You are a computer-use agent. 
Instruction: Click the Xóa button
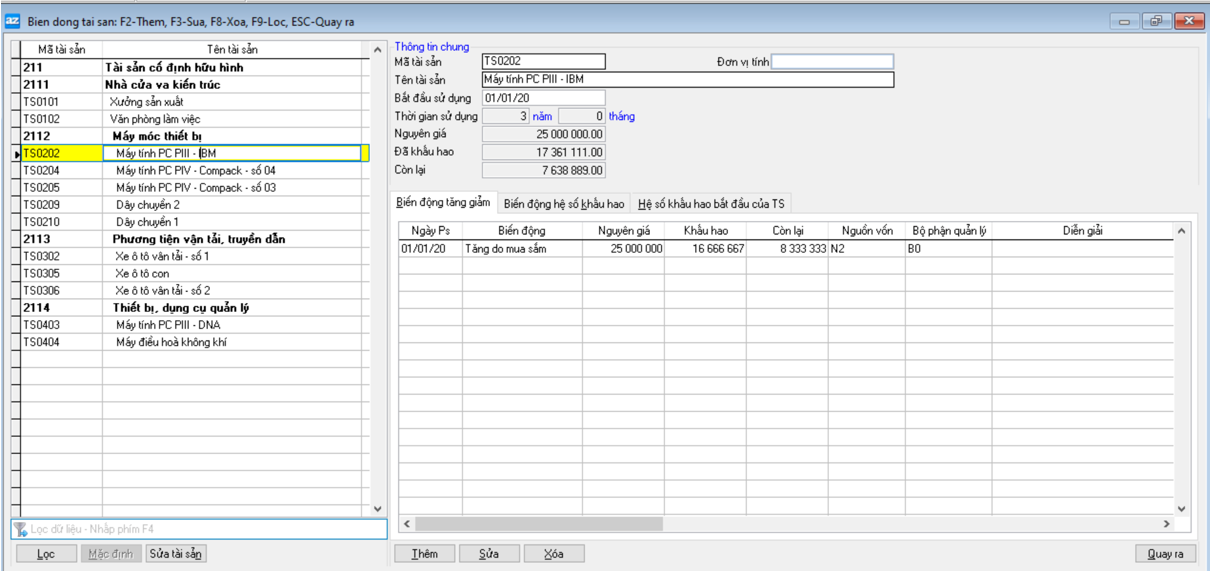pyautogui.click(x=553, y=554)
